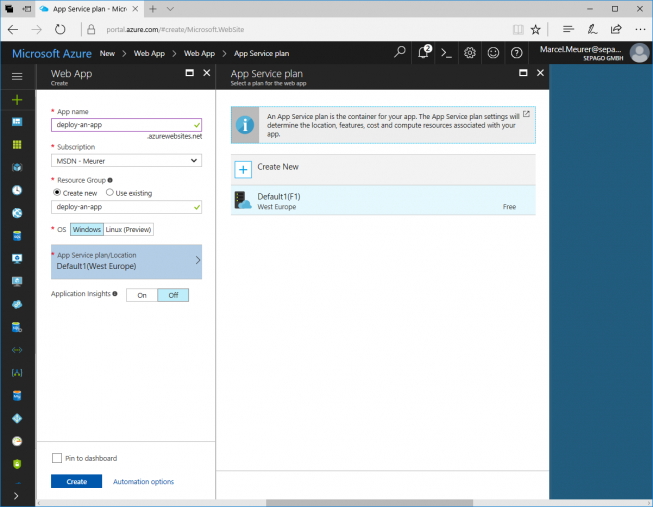Image resolution: width=653 pixels, height=507 pixels.
Task: Select Create New plan row
Action: 383,170
